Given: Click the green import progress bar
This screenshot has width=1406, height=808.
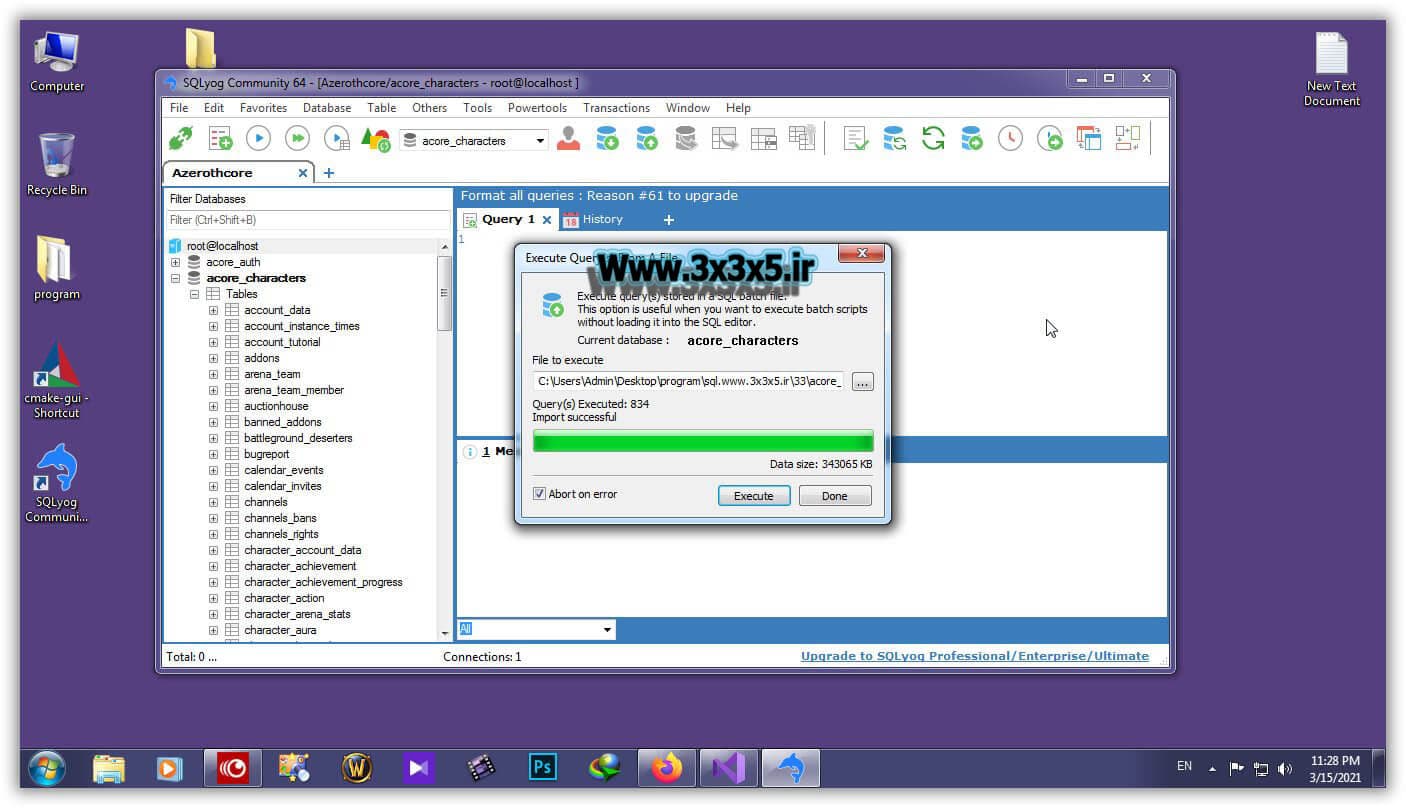Looking at the screenshot, I should pos(703,441).
